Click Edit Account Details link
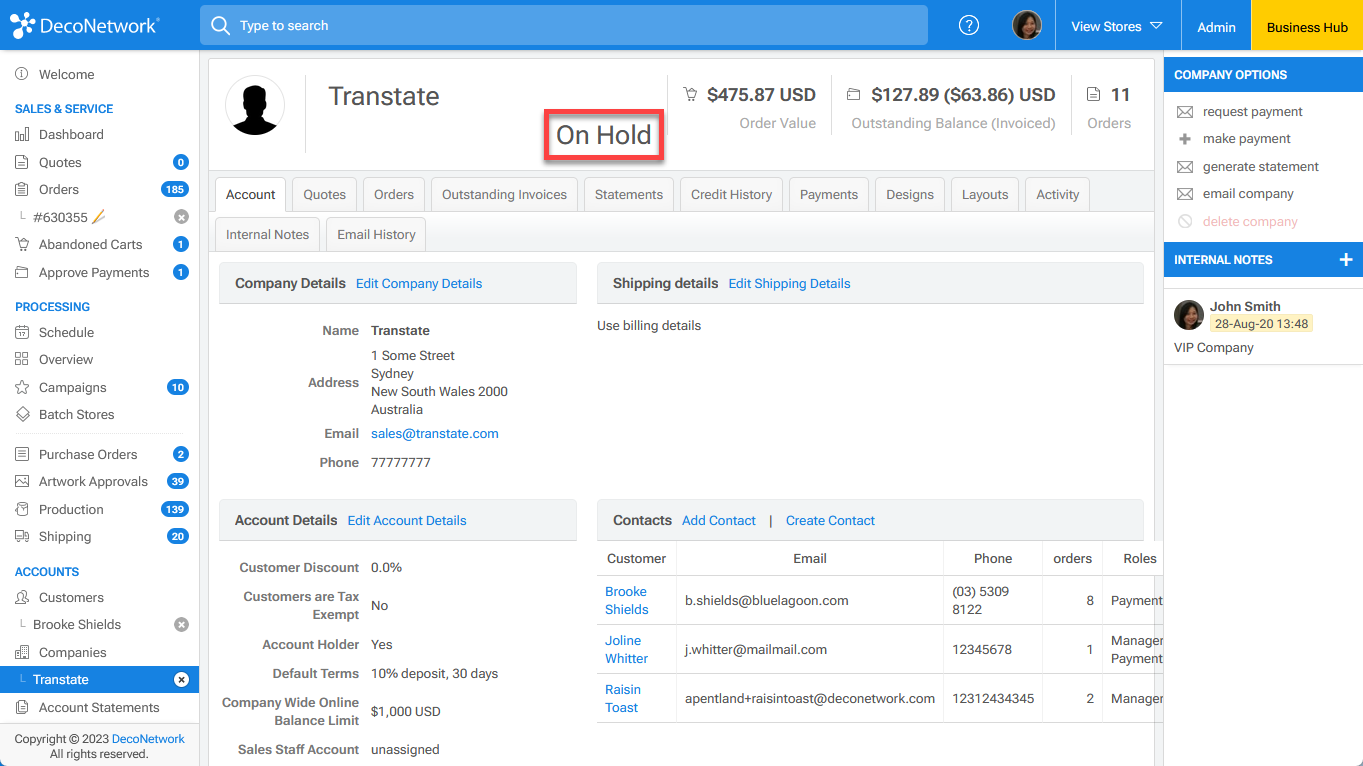Screen dimensions: 1363x766 (x=407, y=521)
